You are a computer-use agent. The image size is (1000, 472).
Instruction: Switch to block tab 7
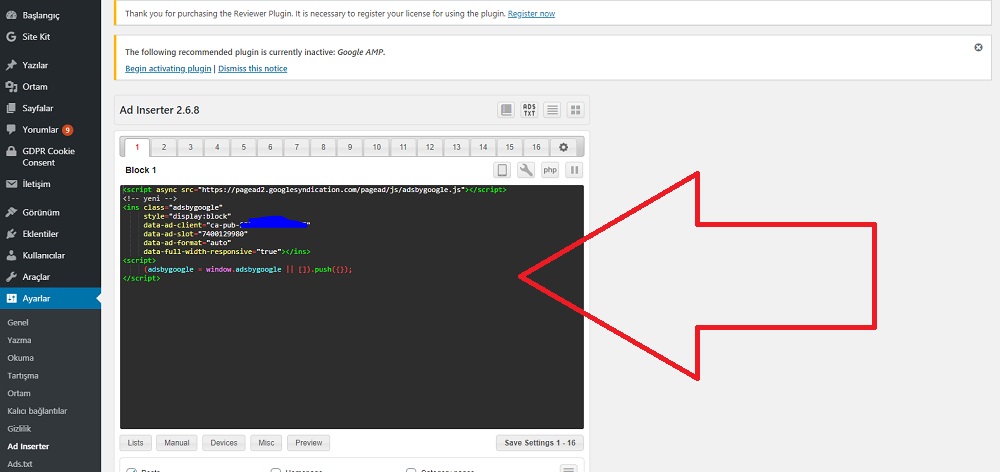click(297, 147)
